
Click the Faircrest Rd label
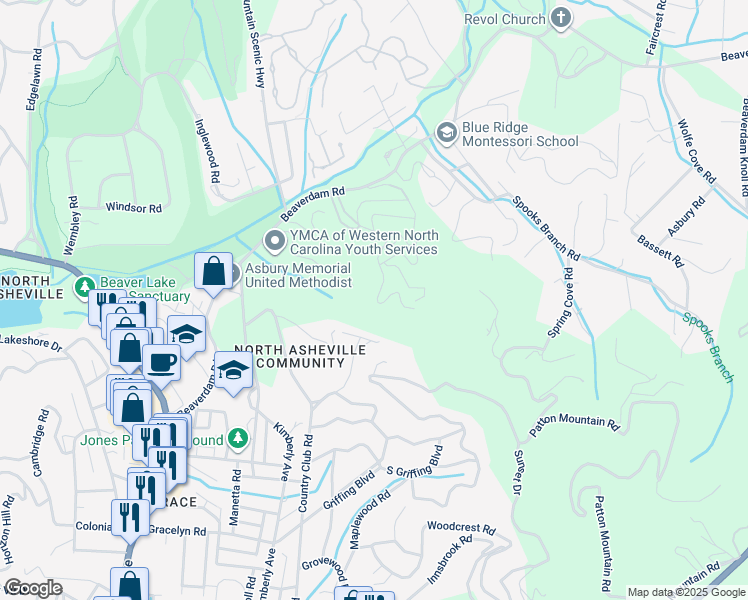point(655,27)
